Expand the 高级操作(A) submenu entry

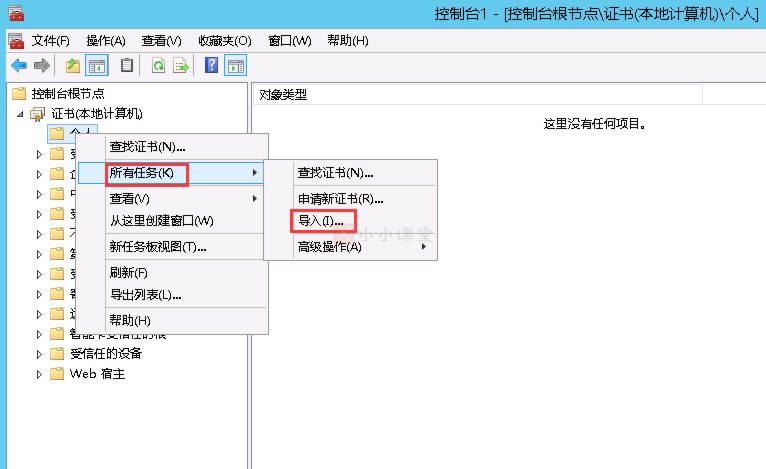(x=351, y=247)
